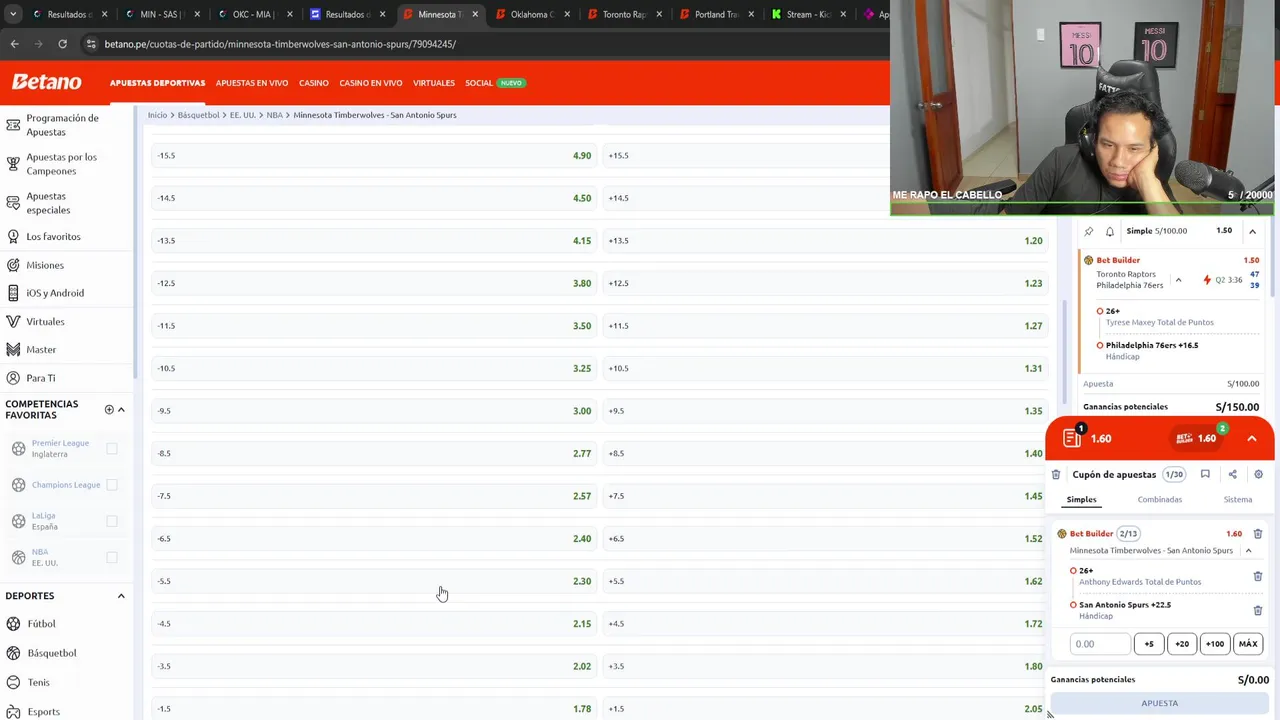Toggle LaLiga favorite checkbox
Screen dimensions: 1280x720
(x=112, y=521)
